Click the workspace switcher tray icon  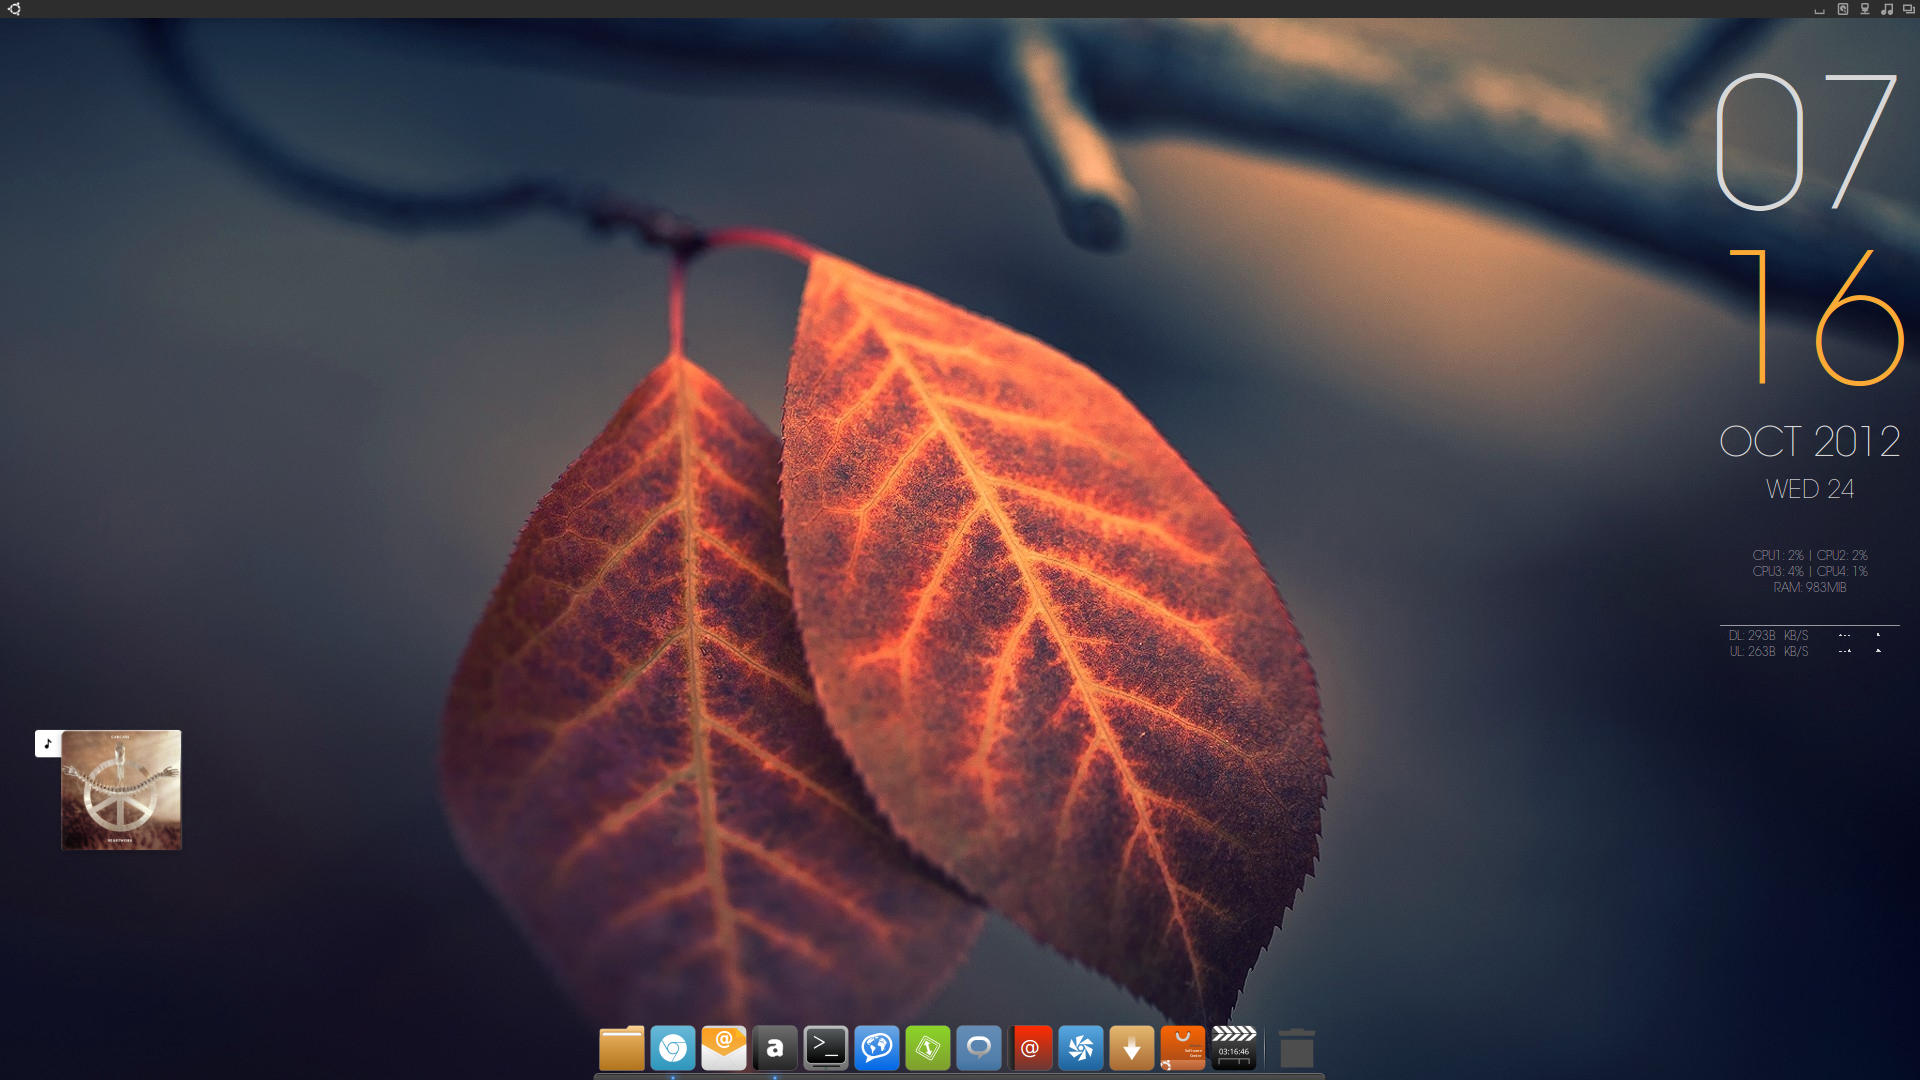click(x=1909, y=9)
